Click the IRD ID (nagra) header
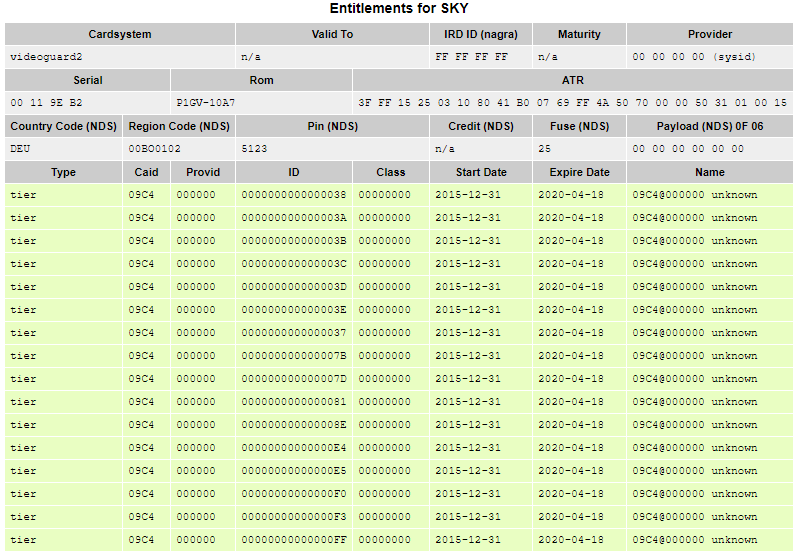 coord(481,34)
